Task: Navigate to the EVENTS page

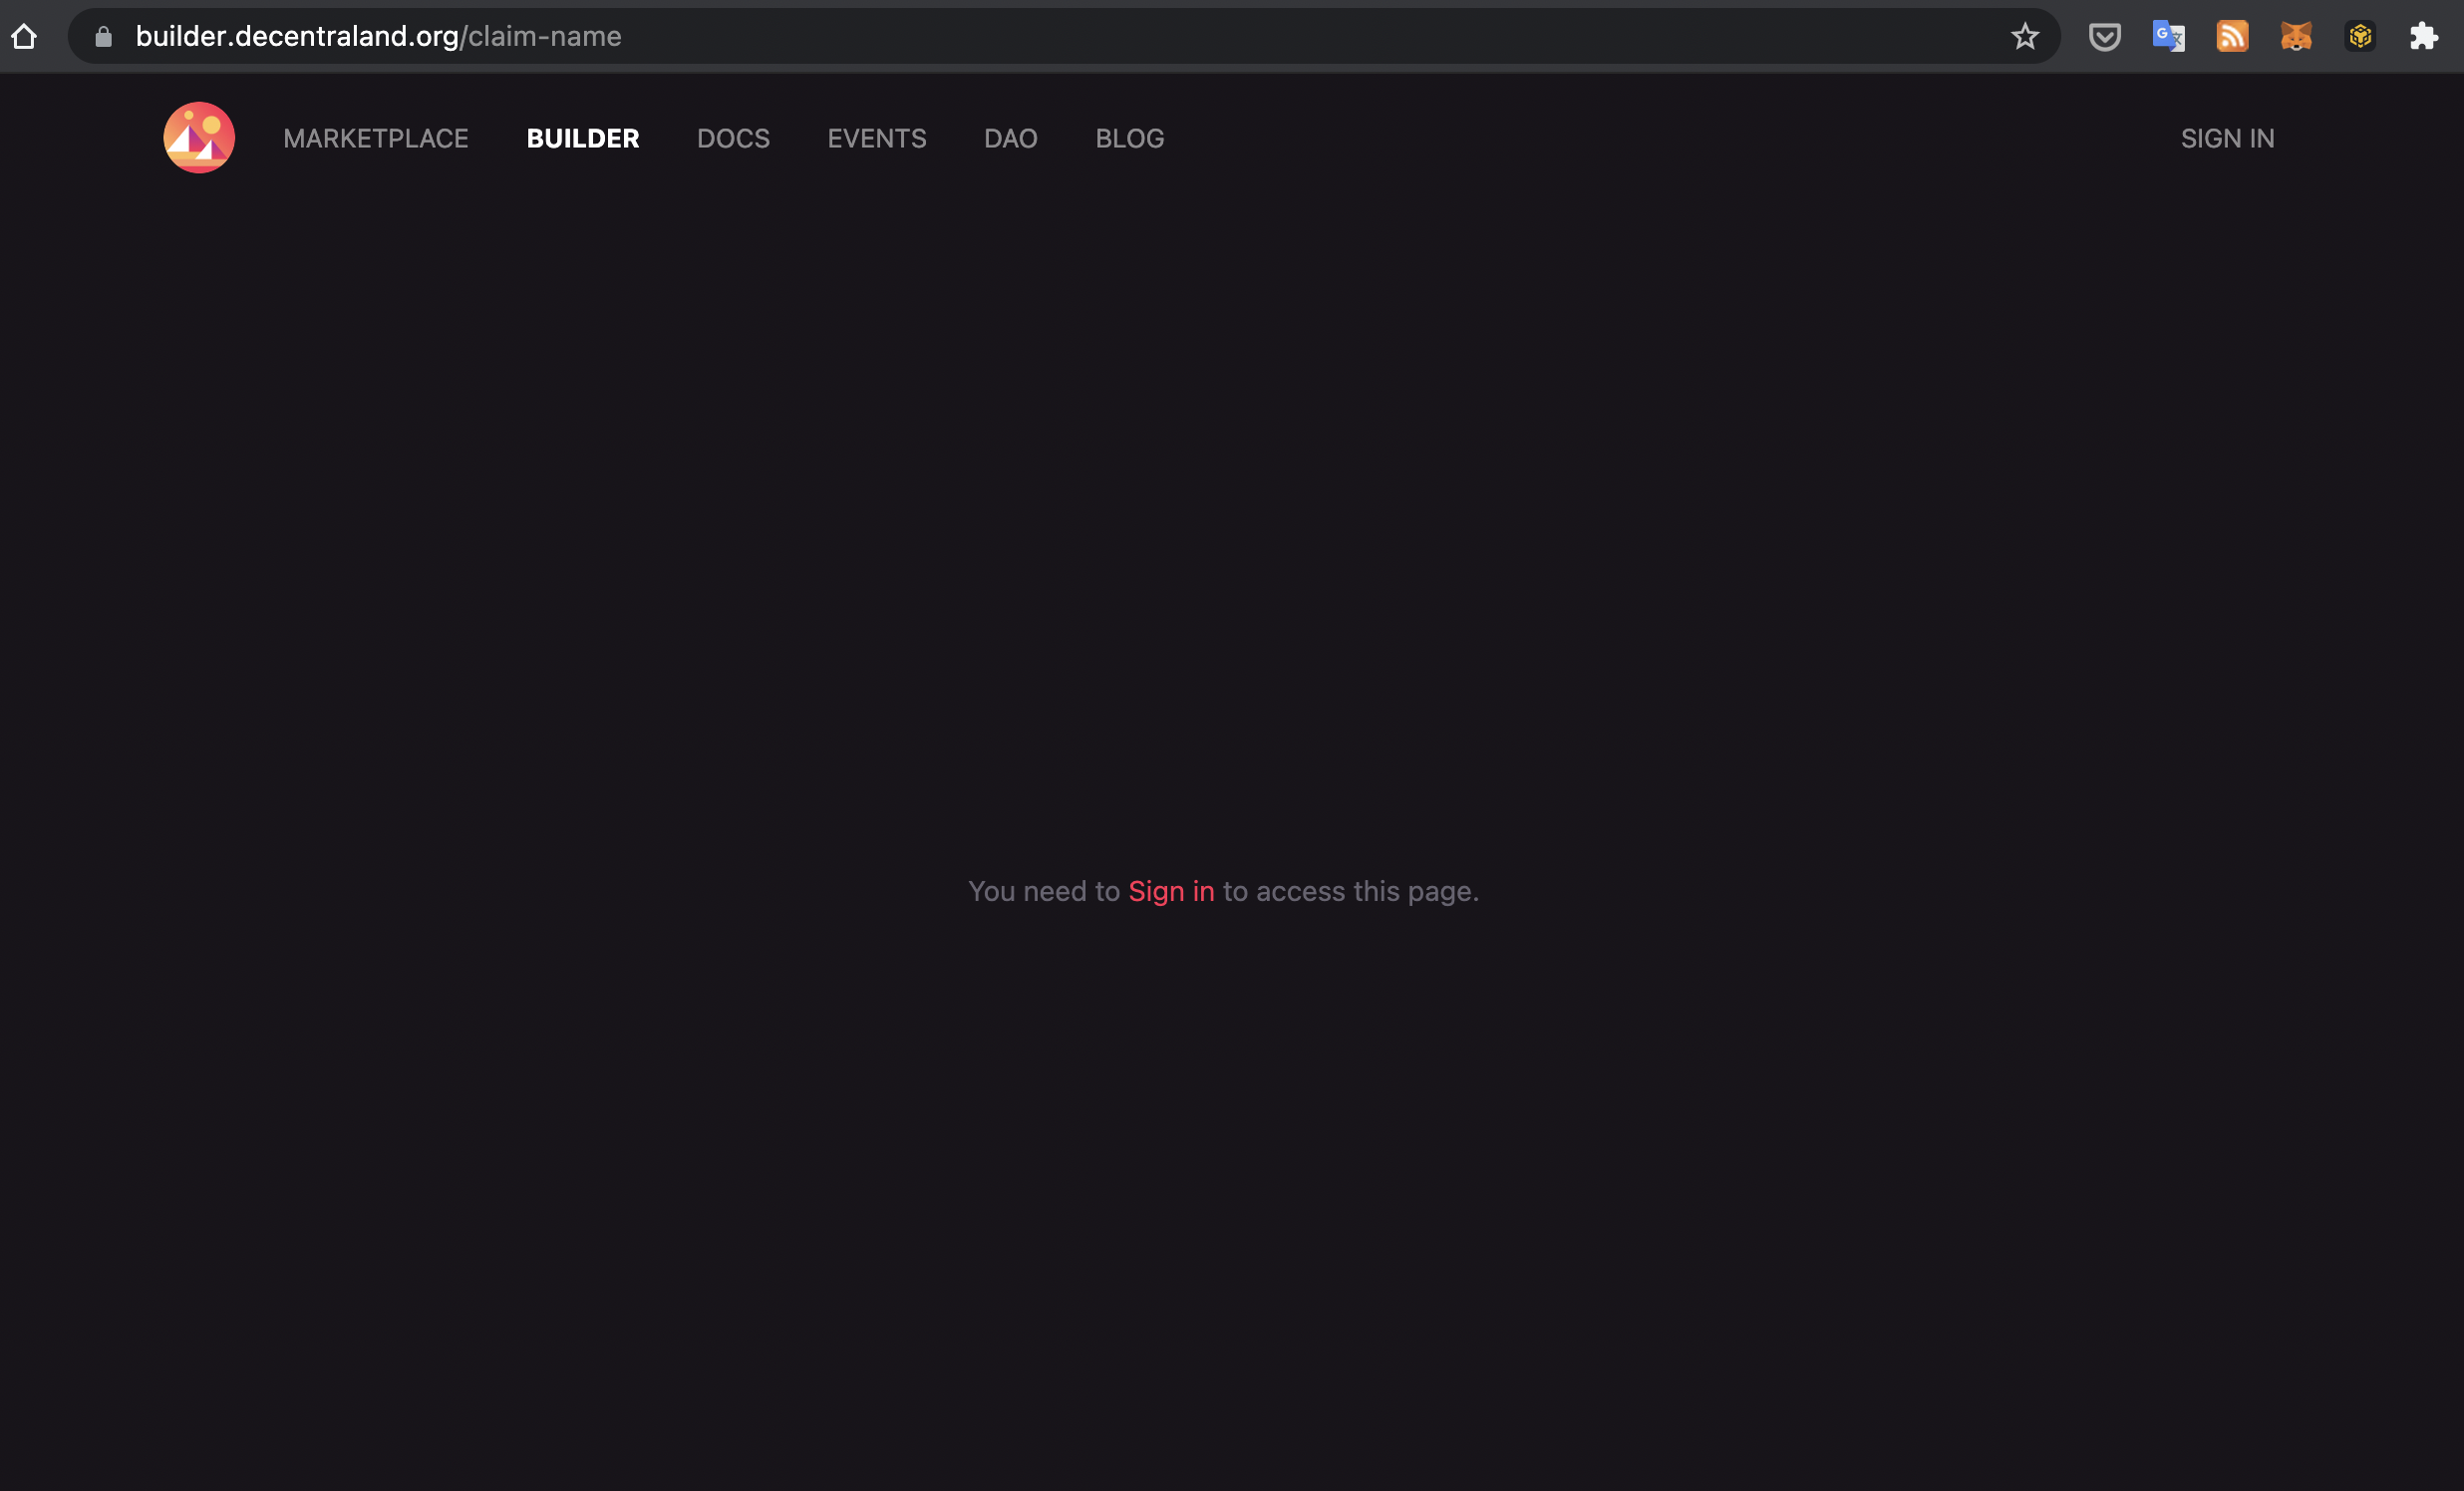Action: click(877, 138)
